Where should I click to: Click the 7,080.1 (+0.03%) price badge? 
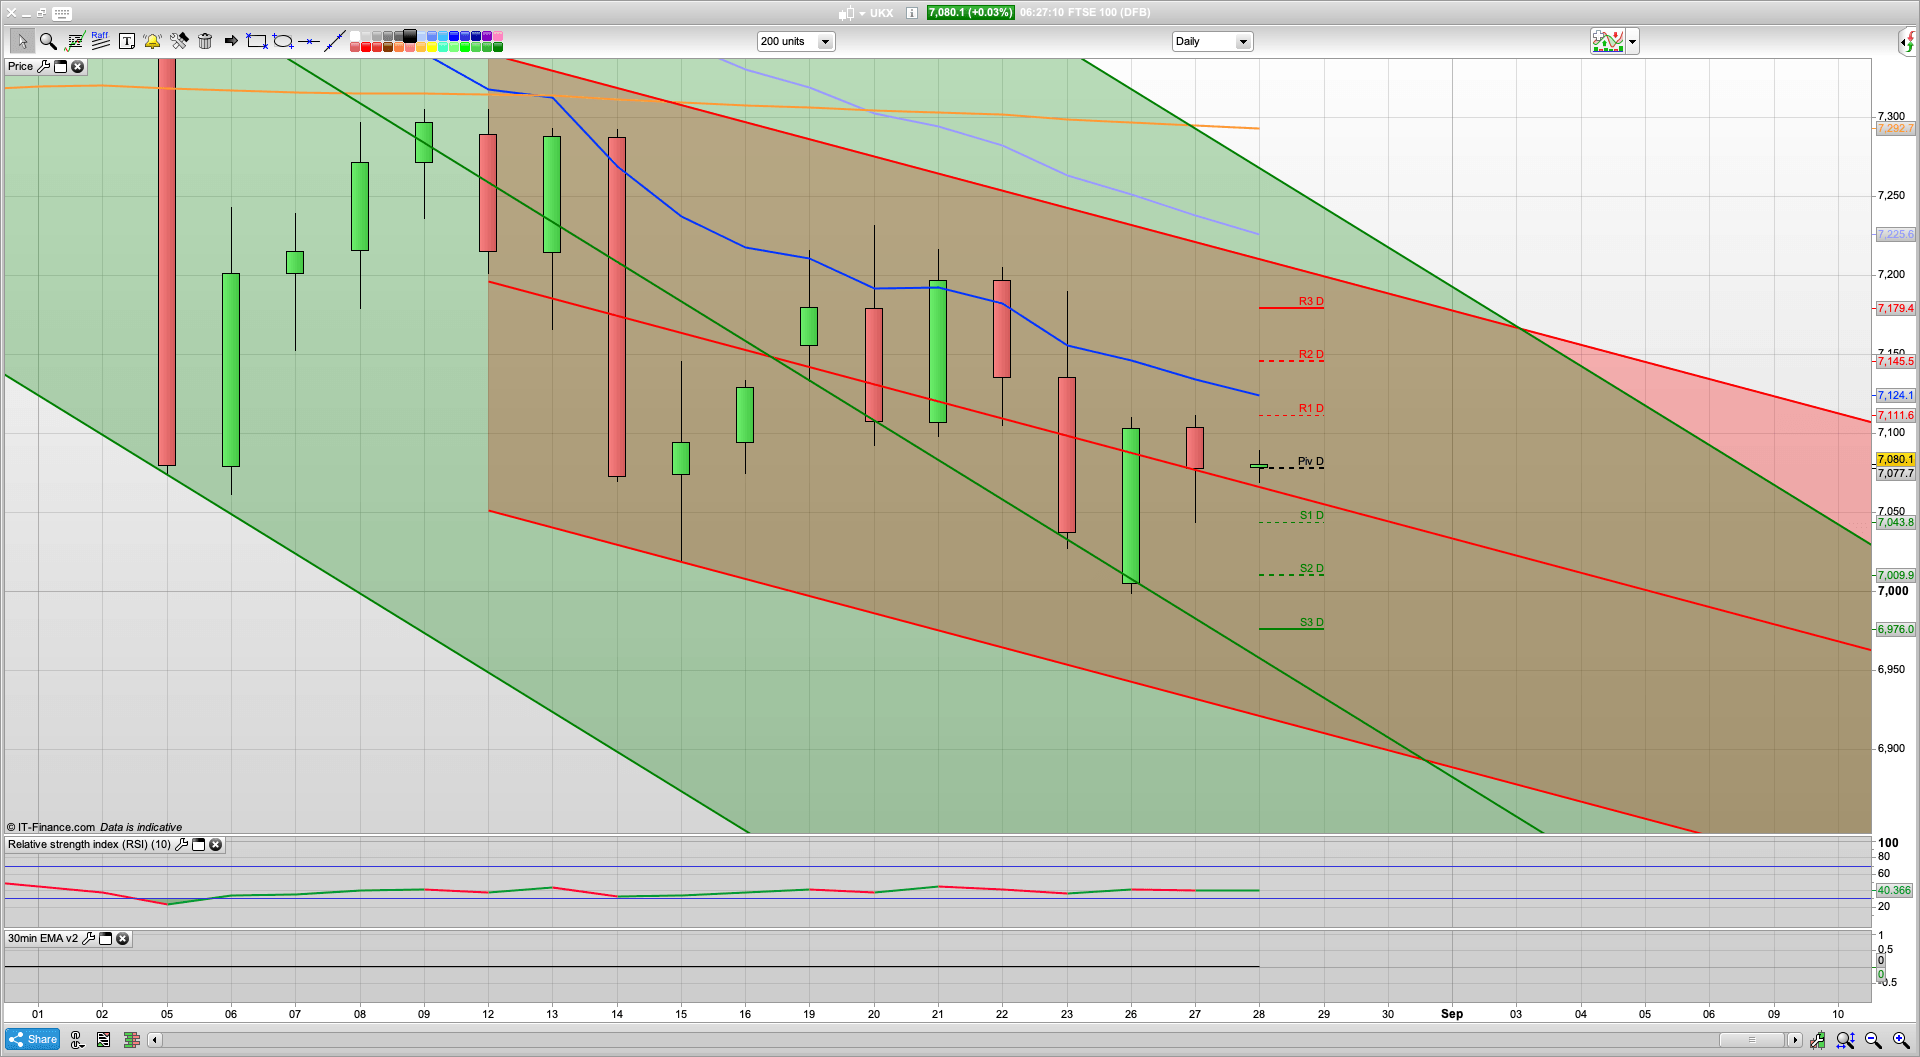pos(970,13)
